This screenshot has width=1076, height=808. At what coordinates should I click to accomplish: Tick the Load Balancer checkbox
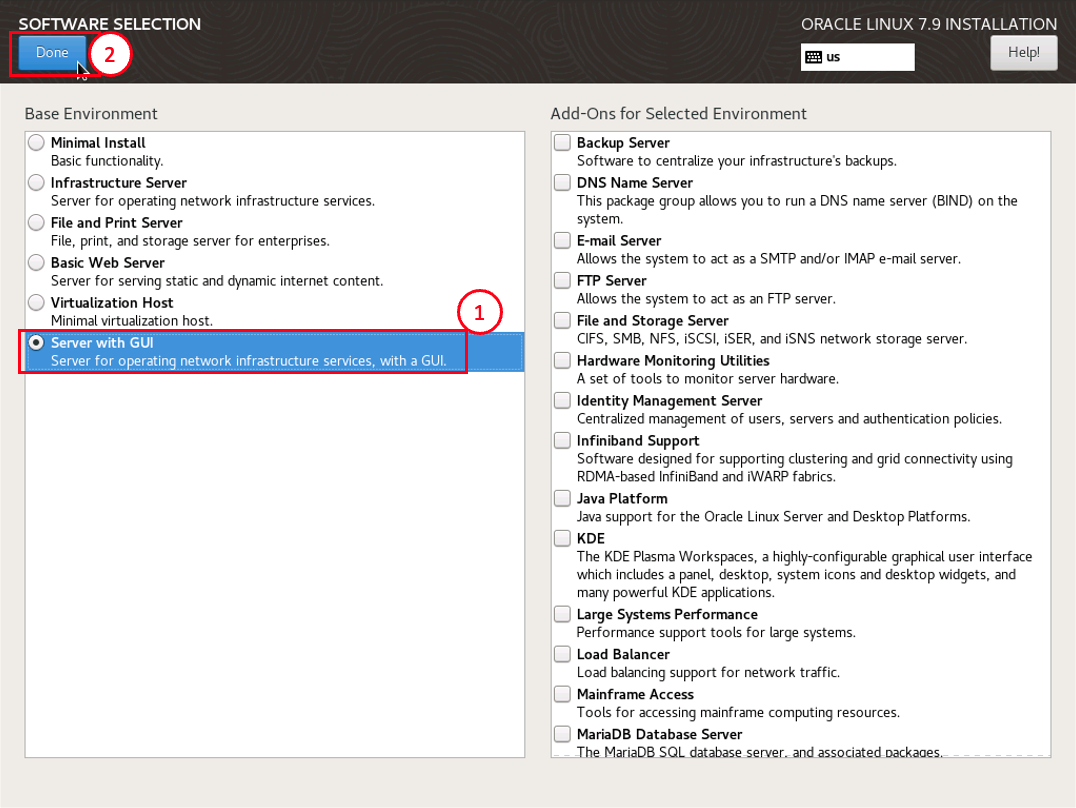tap(563, 655)
